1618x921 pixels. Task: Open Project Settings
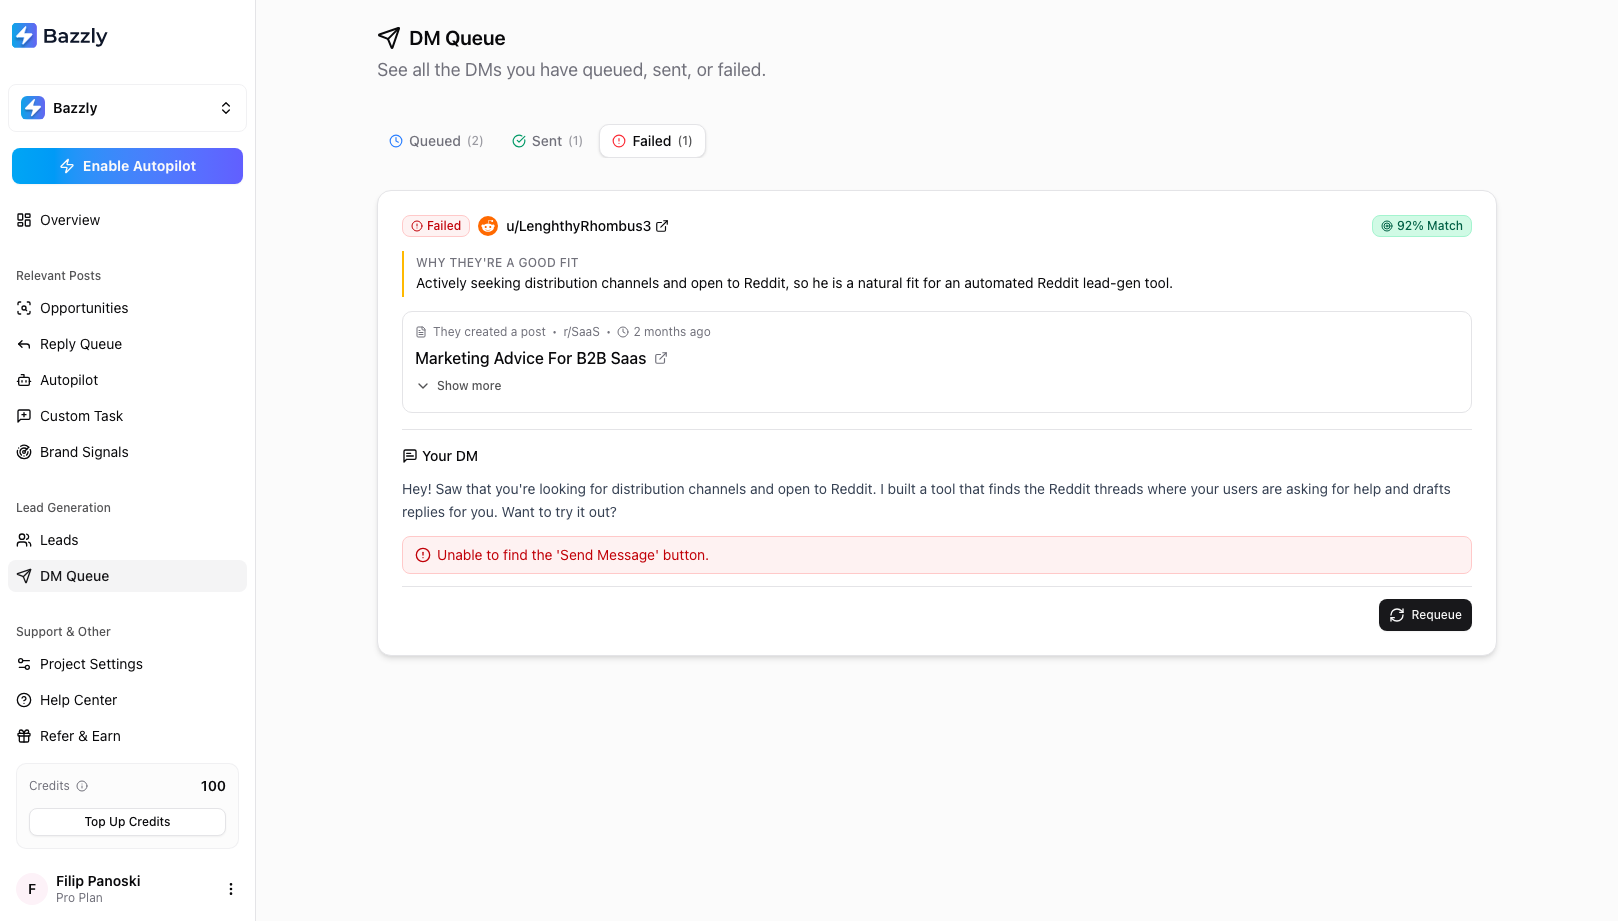127,664
